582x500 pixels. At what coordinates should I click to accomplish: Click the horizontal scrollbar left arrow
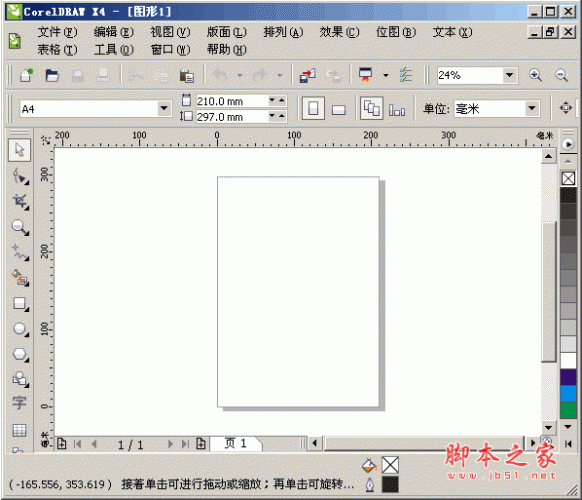click(x=315, y=443)
